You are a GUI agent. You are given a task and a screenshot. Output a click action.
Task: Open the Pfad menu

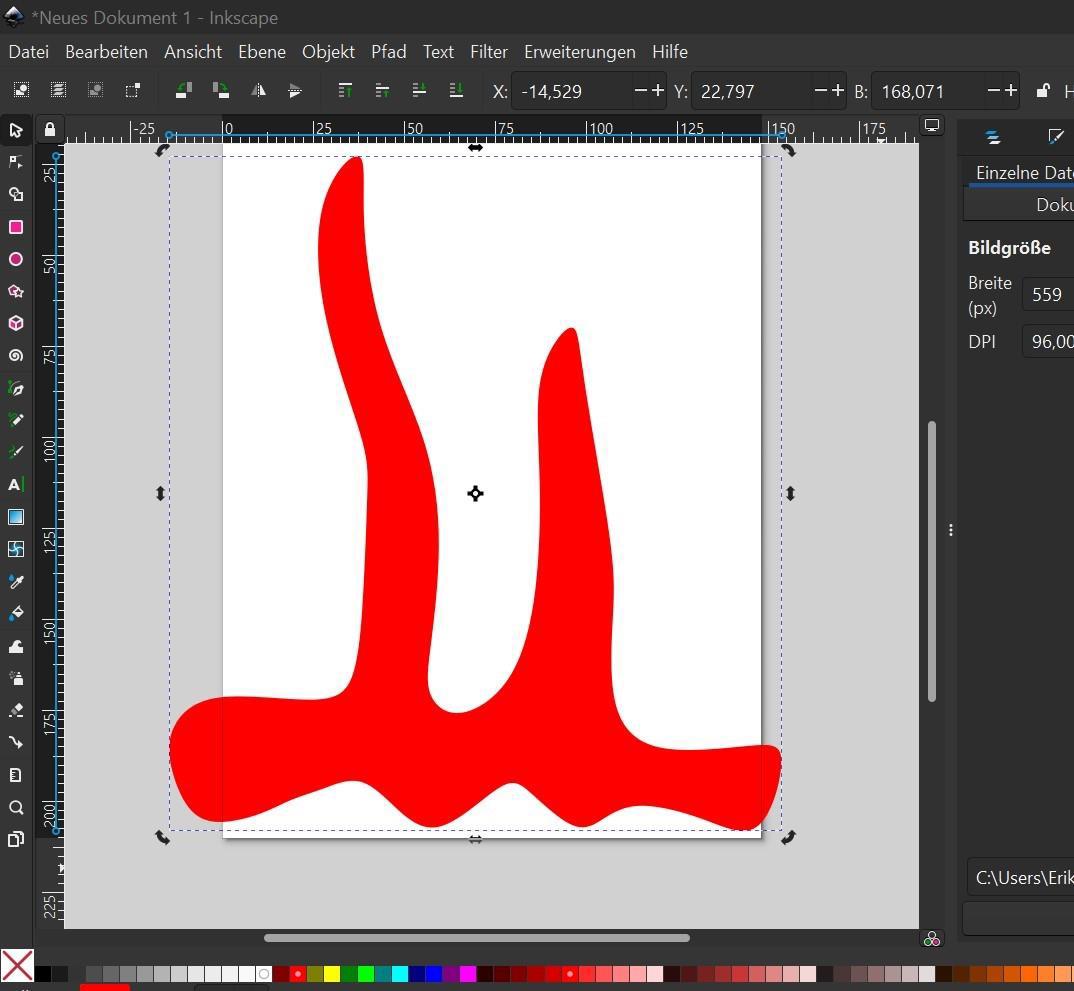388,52
